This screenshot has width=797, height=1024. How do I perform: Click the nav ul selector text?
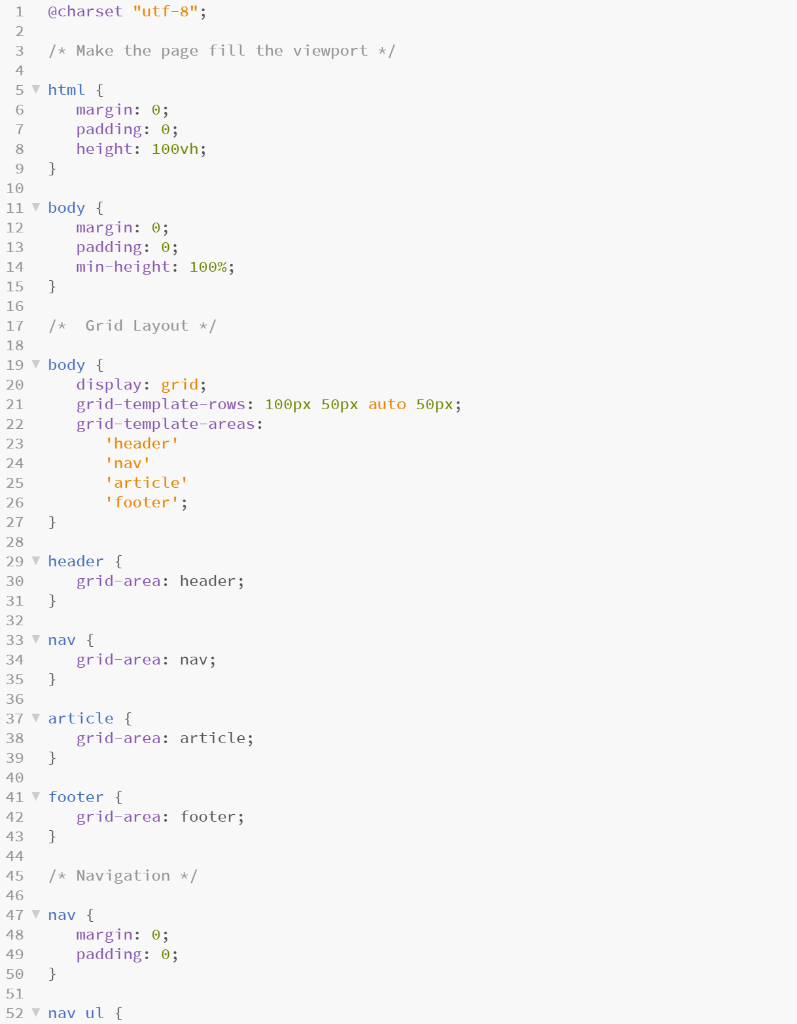pyautogui.click(x=76, y=1013)
